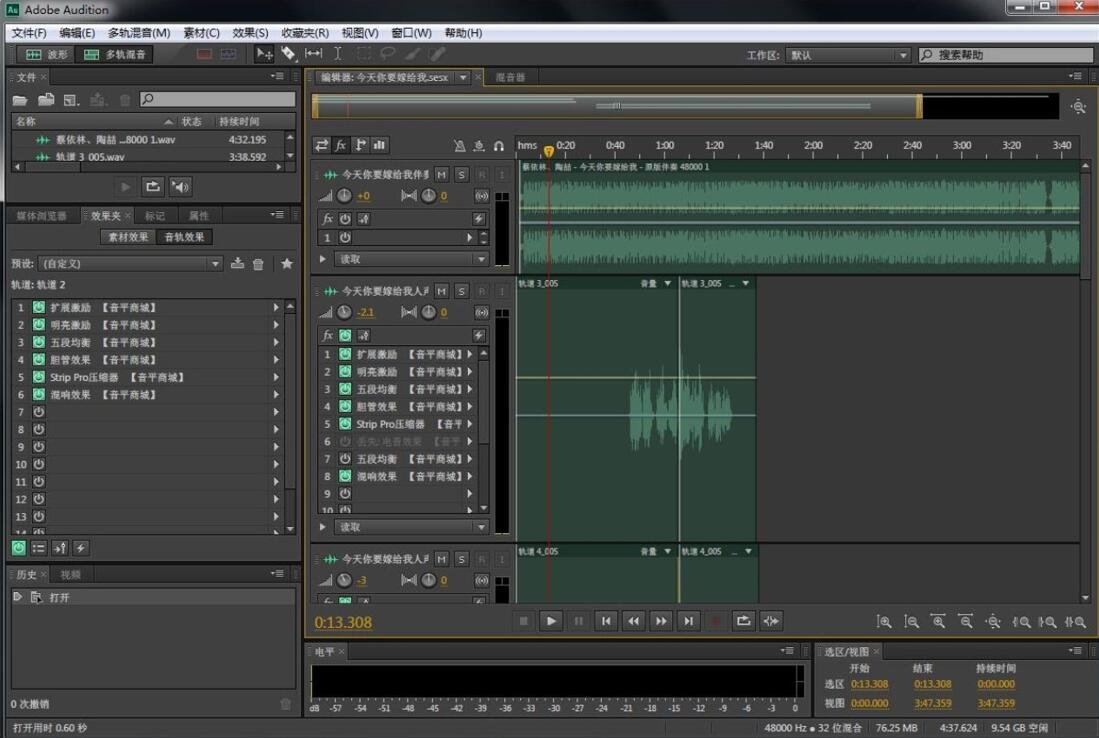Adjust third track pan knob
The image size is (1099, 738).
click(x=428, y=580)
